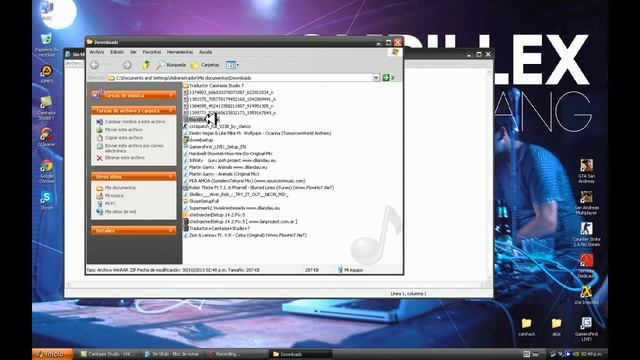Viewport: 640px width, 360px height.
Task: Select Zion & Lennox Celos song
Action: click(x=245, y=235)
